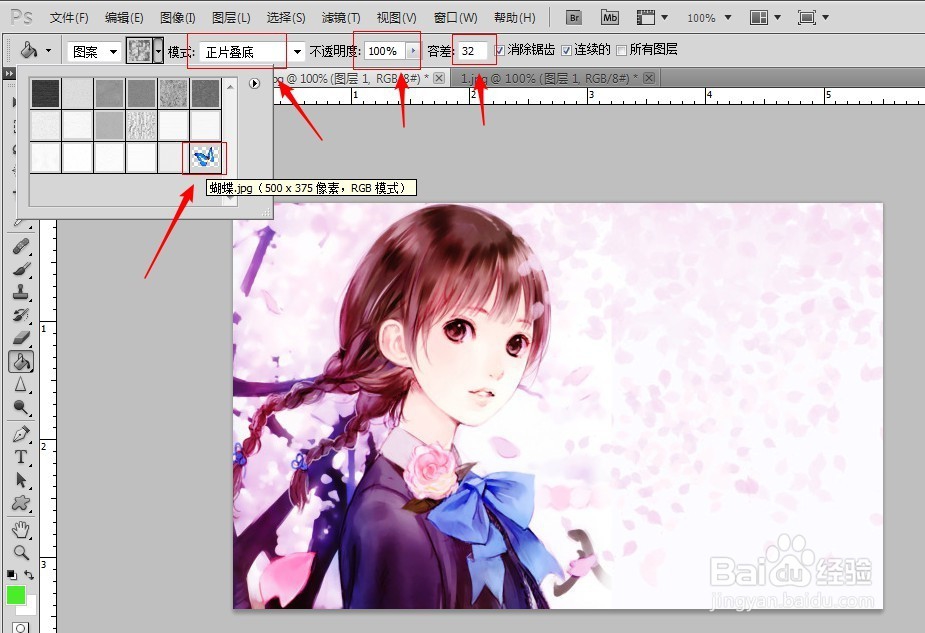Enable 所有图层 all layers checkbox
Viewport: 925px width, 633px height.
621,51
